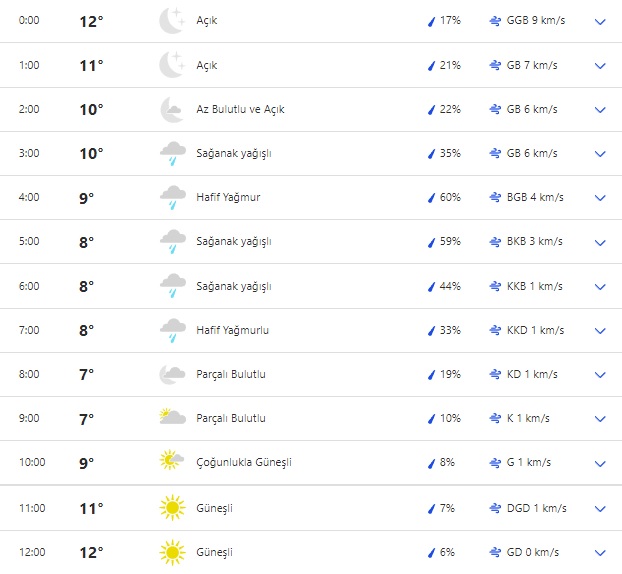Click the wind icon beside DGD 1 km/s

tap(495, 508)
